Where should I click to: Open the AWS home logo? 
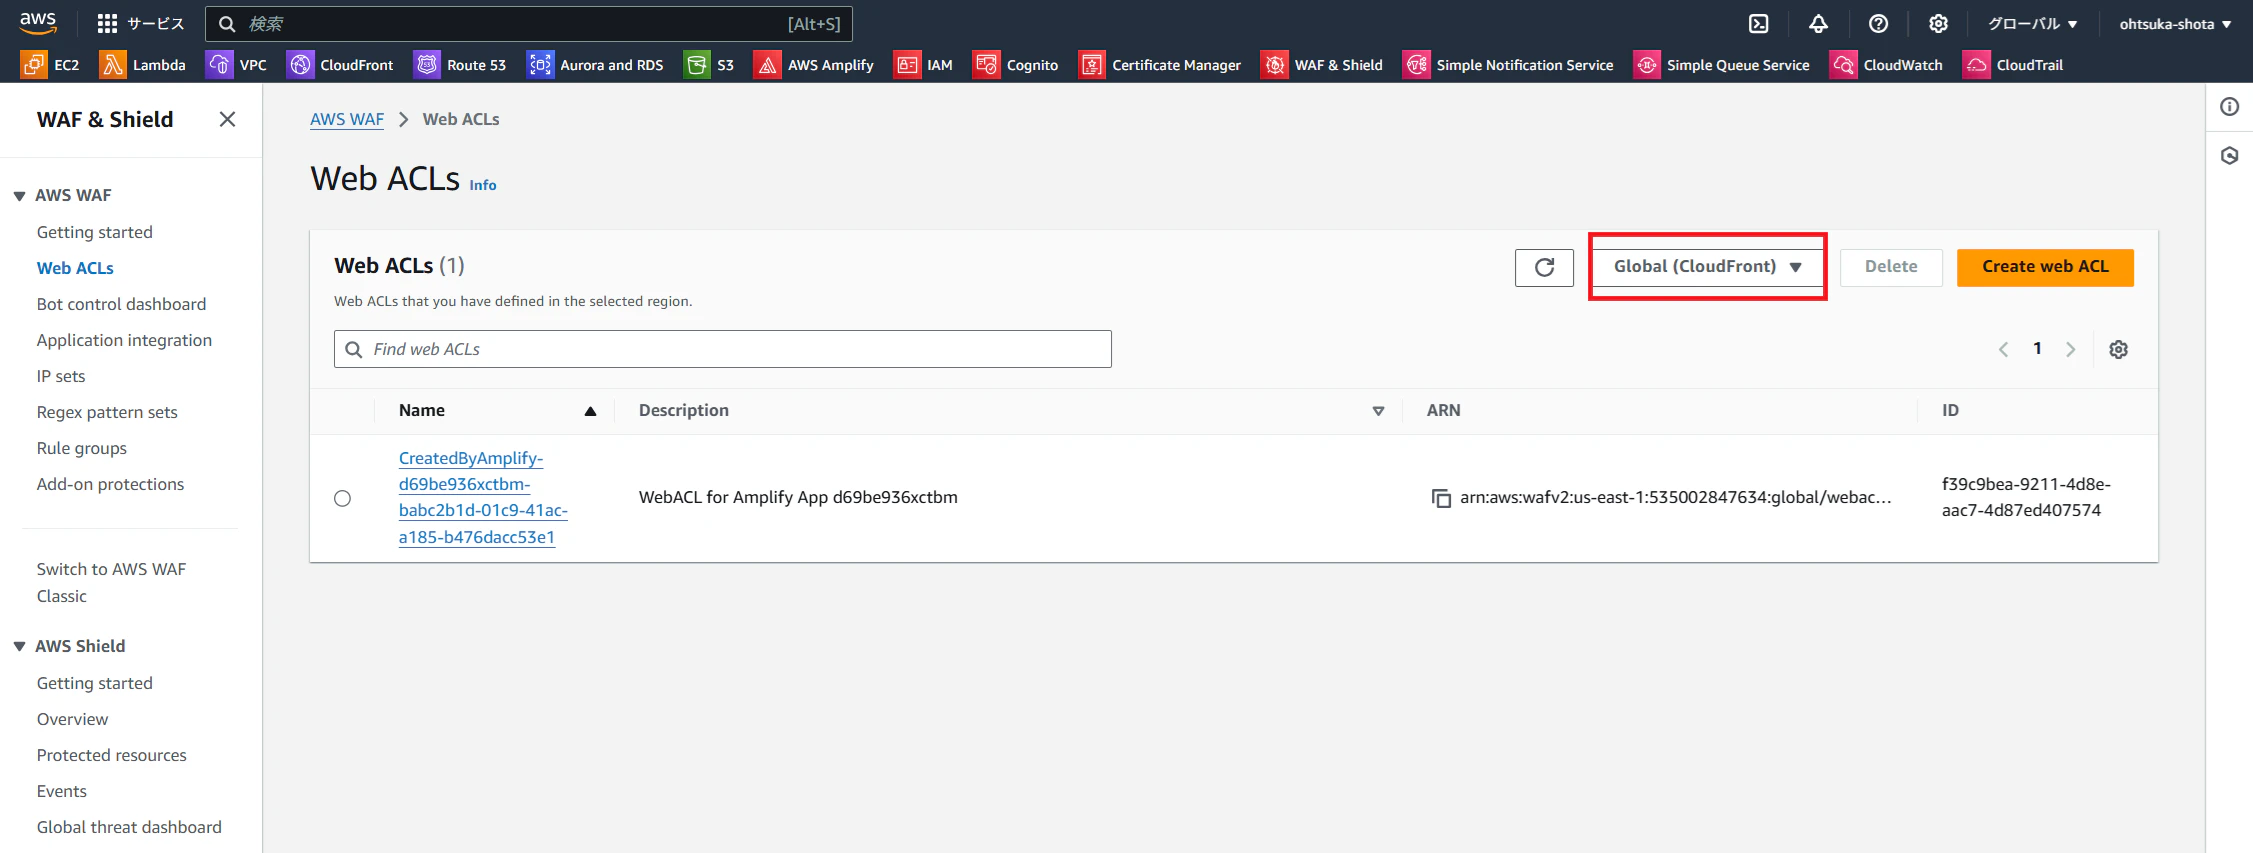(x=38, y=23)
